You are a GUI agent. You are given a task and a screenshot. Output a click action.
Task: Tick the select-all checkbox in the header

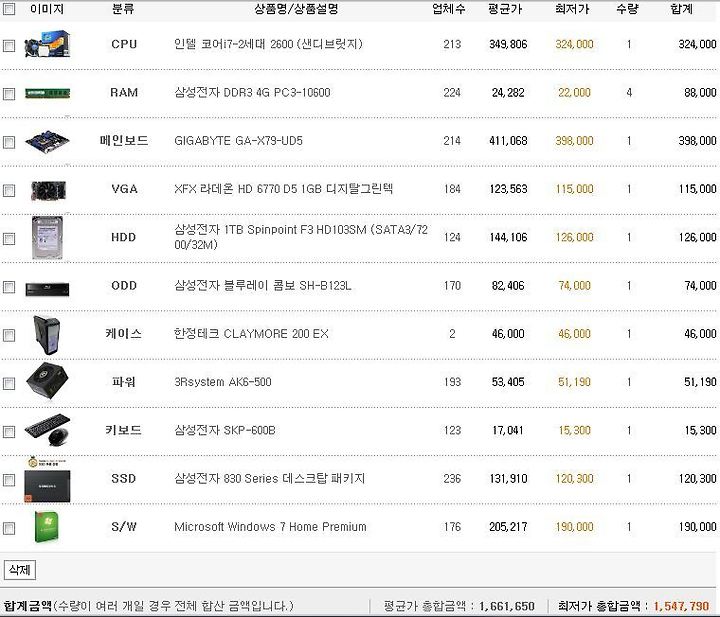click(x=9, y=9)
